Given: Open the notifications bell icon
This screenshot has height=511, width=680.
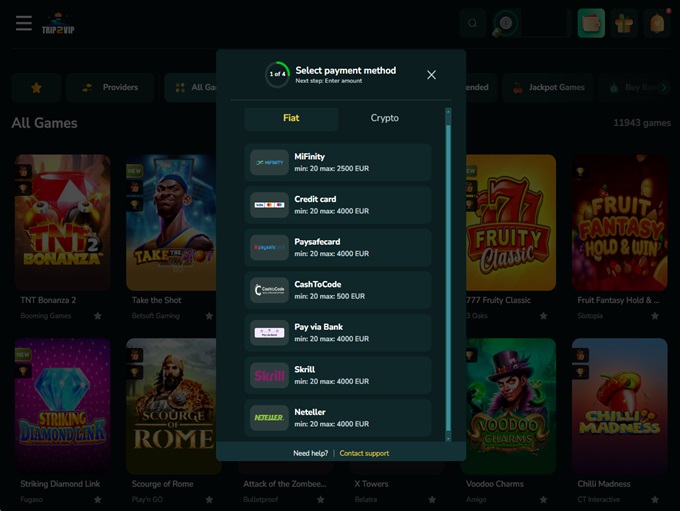Looking at the screenshot, I should 657,23.
